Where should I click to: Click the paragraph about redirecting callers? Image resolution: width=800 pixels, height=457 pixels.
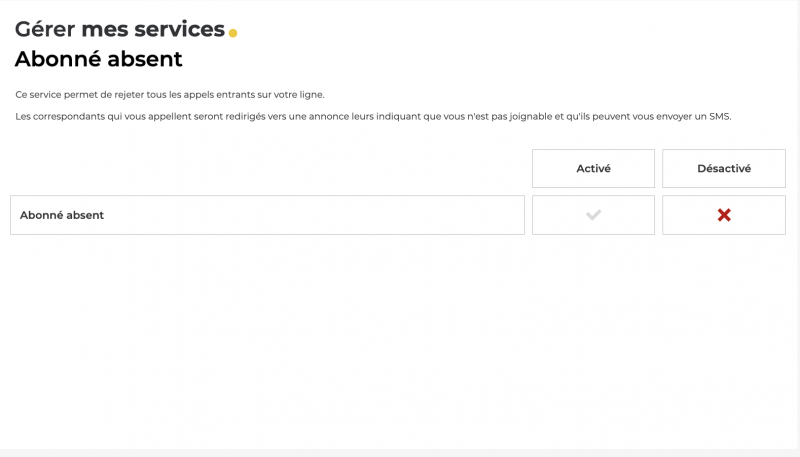(373, 117)
